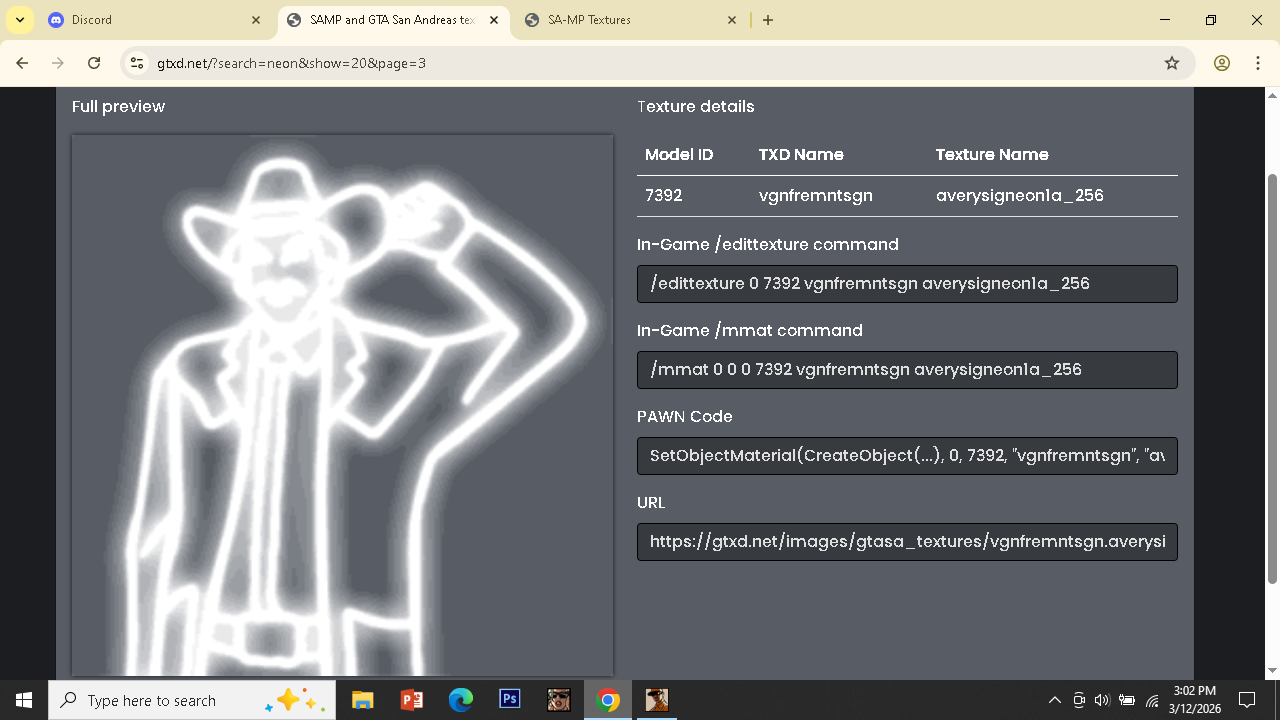Screen dimensions: 1280x720
Task: Click the page vertical scrollbar thumb
Action: 1272,378
